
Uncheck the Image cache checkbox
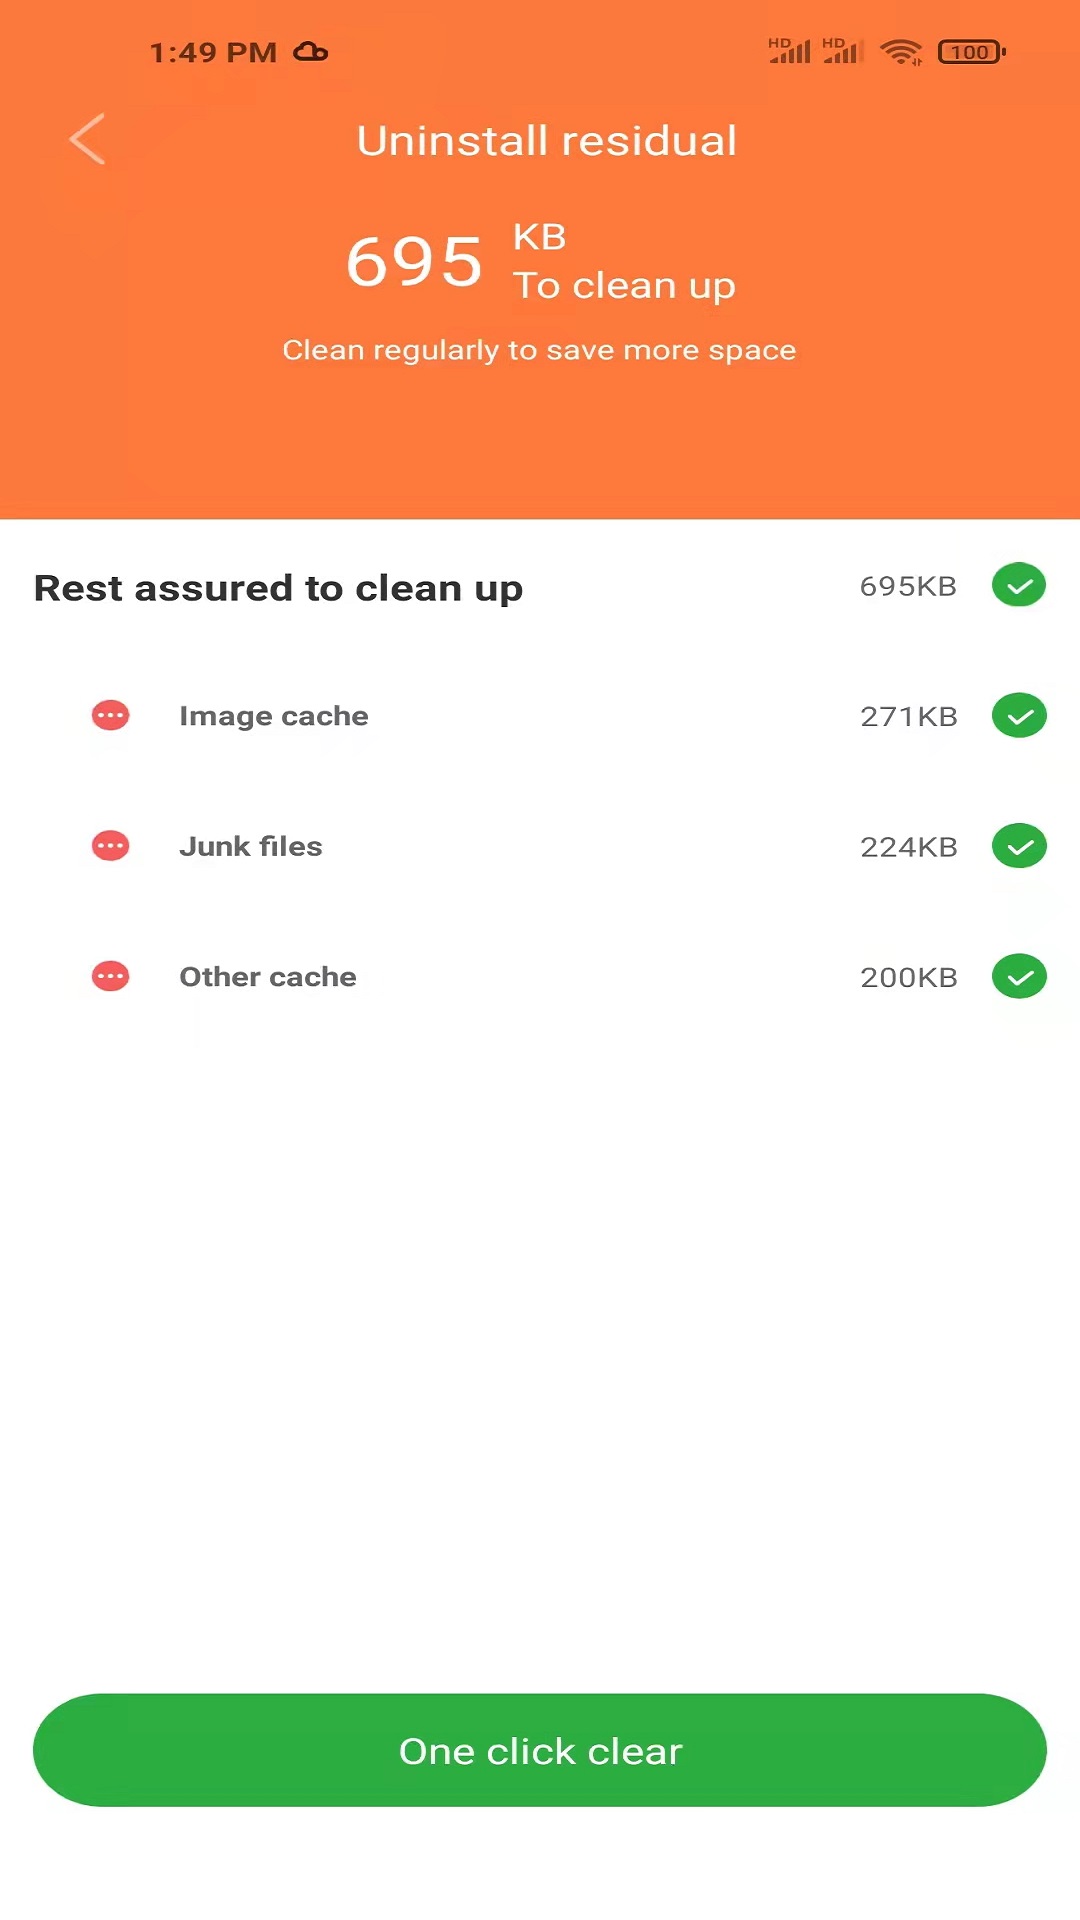click(1018, 715)
